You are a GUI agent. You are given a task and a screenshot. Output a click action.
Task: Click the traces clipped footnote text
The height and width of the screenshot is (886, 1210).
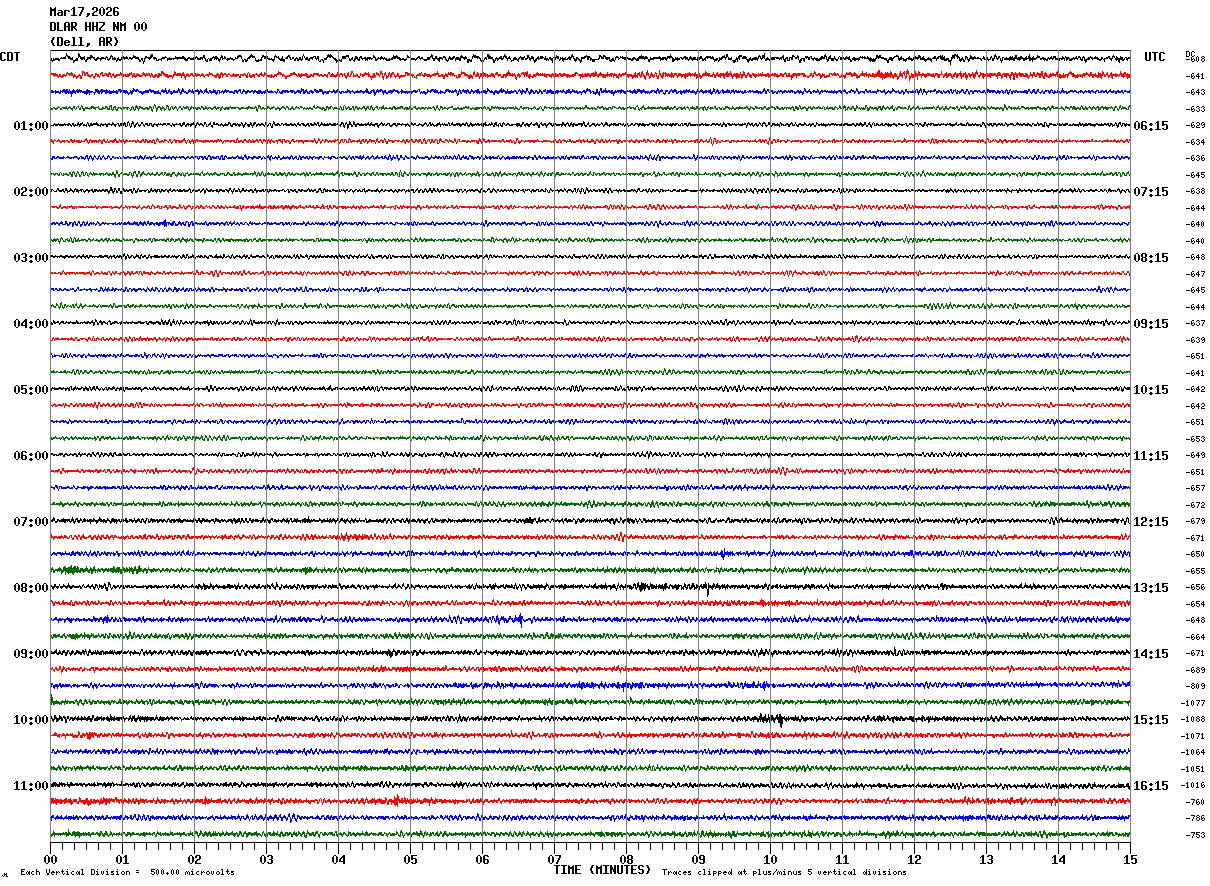tap(784, 873)
